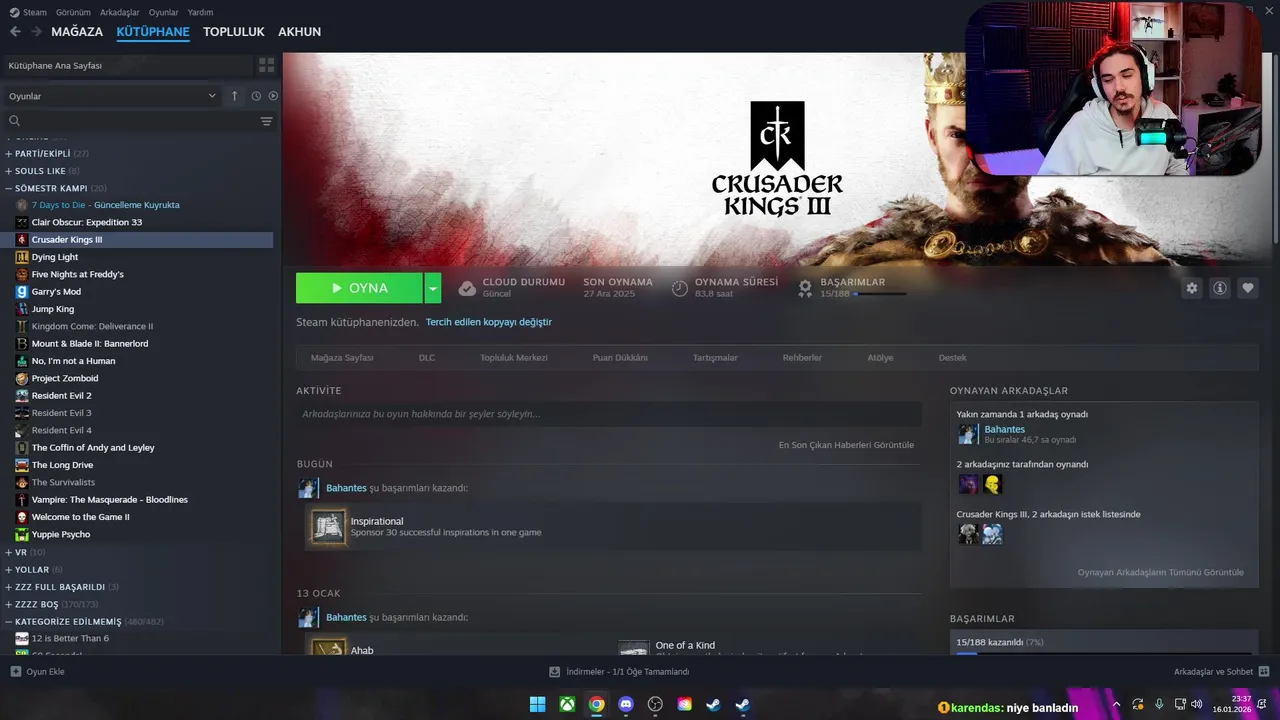Open the Tartışmalar tab
This screenshot has width=1280, height=720.
[x=715, y=358]
